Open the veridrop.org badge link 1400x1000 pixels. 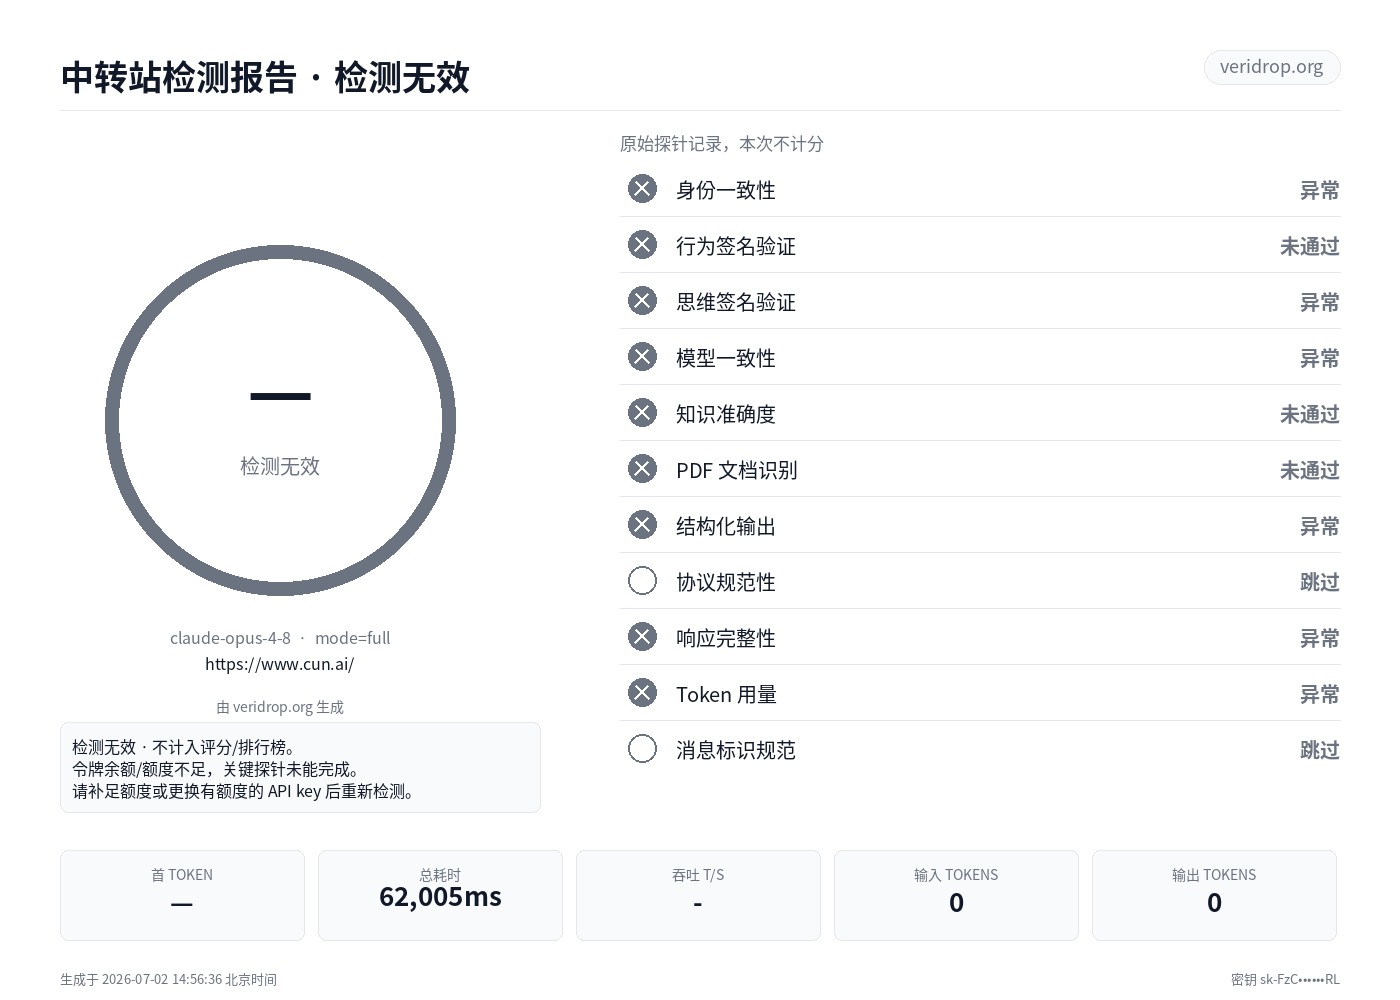pyautogui.click(x=1271, y=67)
